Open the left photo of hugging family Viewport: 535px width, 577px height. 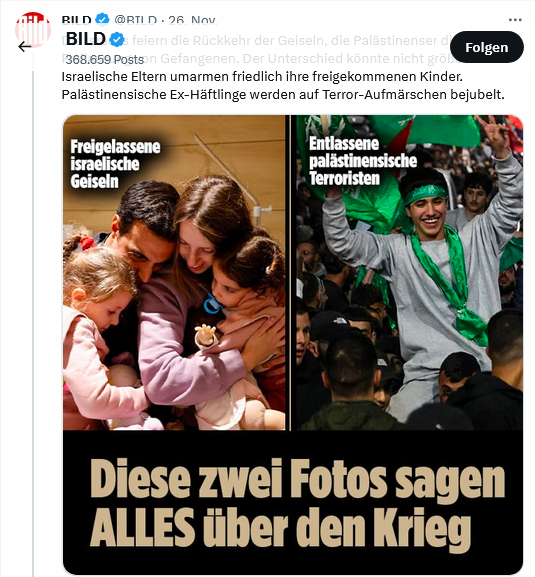coord(174,273)
